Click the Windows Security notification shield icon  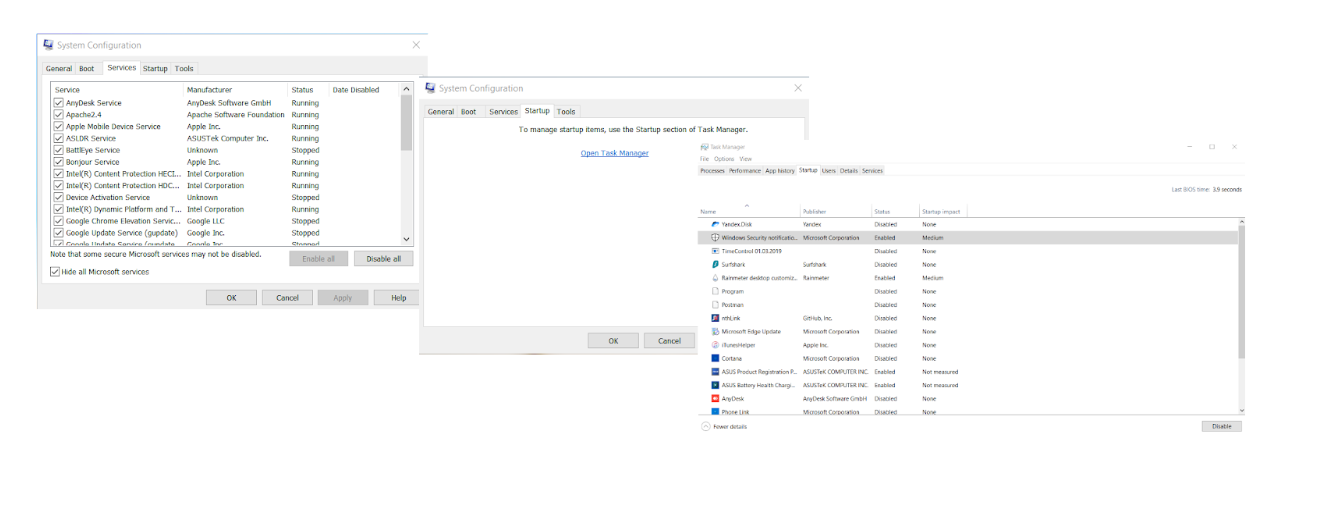pos(715,238)
